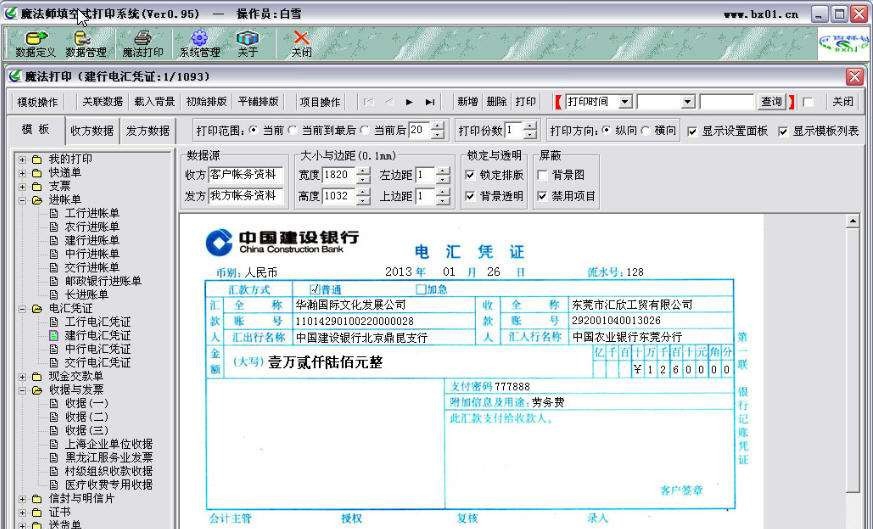Click 删除 button
The image size is (873, 529).
coord(496,102)
